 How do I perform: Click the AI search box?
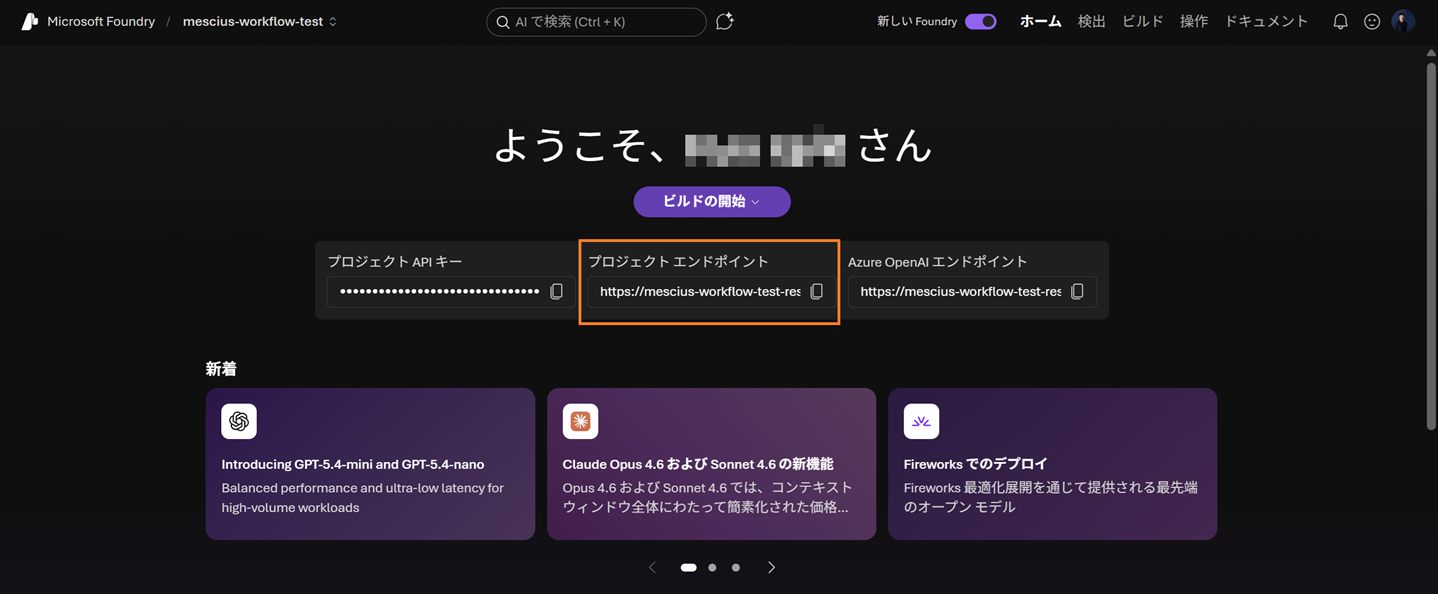(596, 21)
